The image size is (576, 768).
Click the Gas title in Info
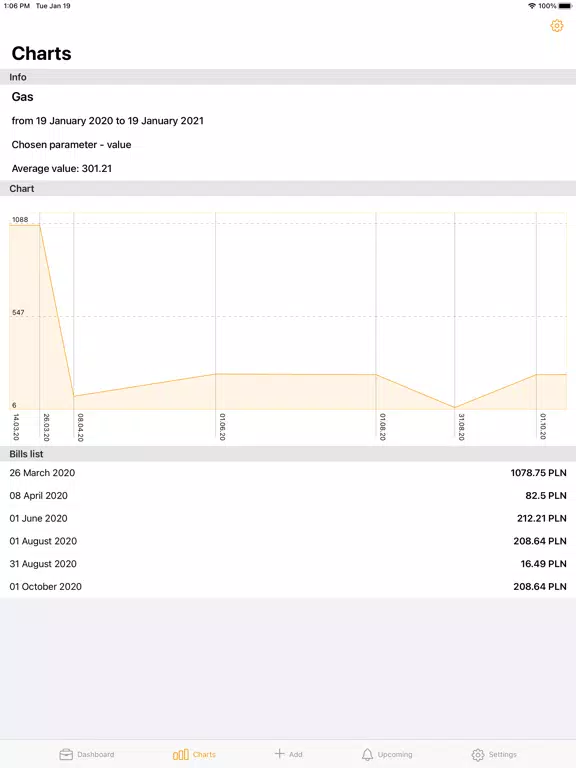point(23,96)
